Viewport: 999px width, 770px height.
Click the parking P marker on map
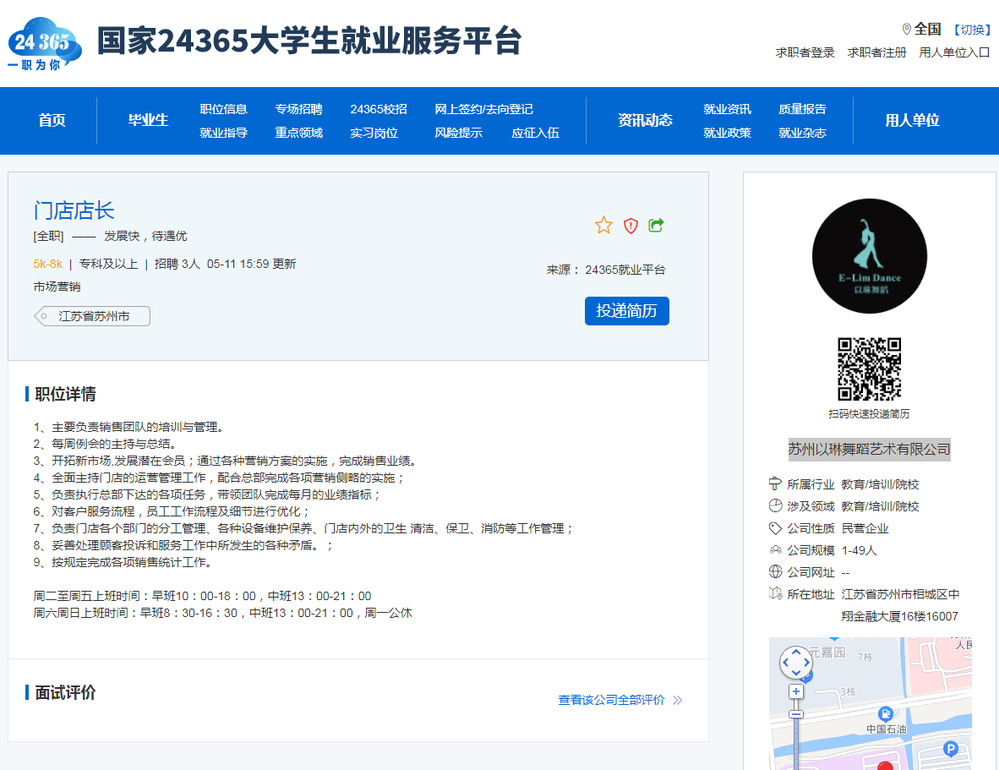951,748
